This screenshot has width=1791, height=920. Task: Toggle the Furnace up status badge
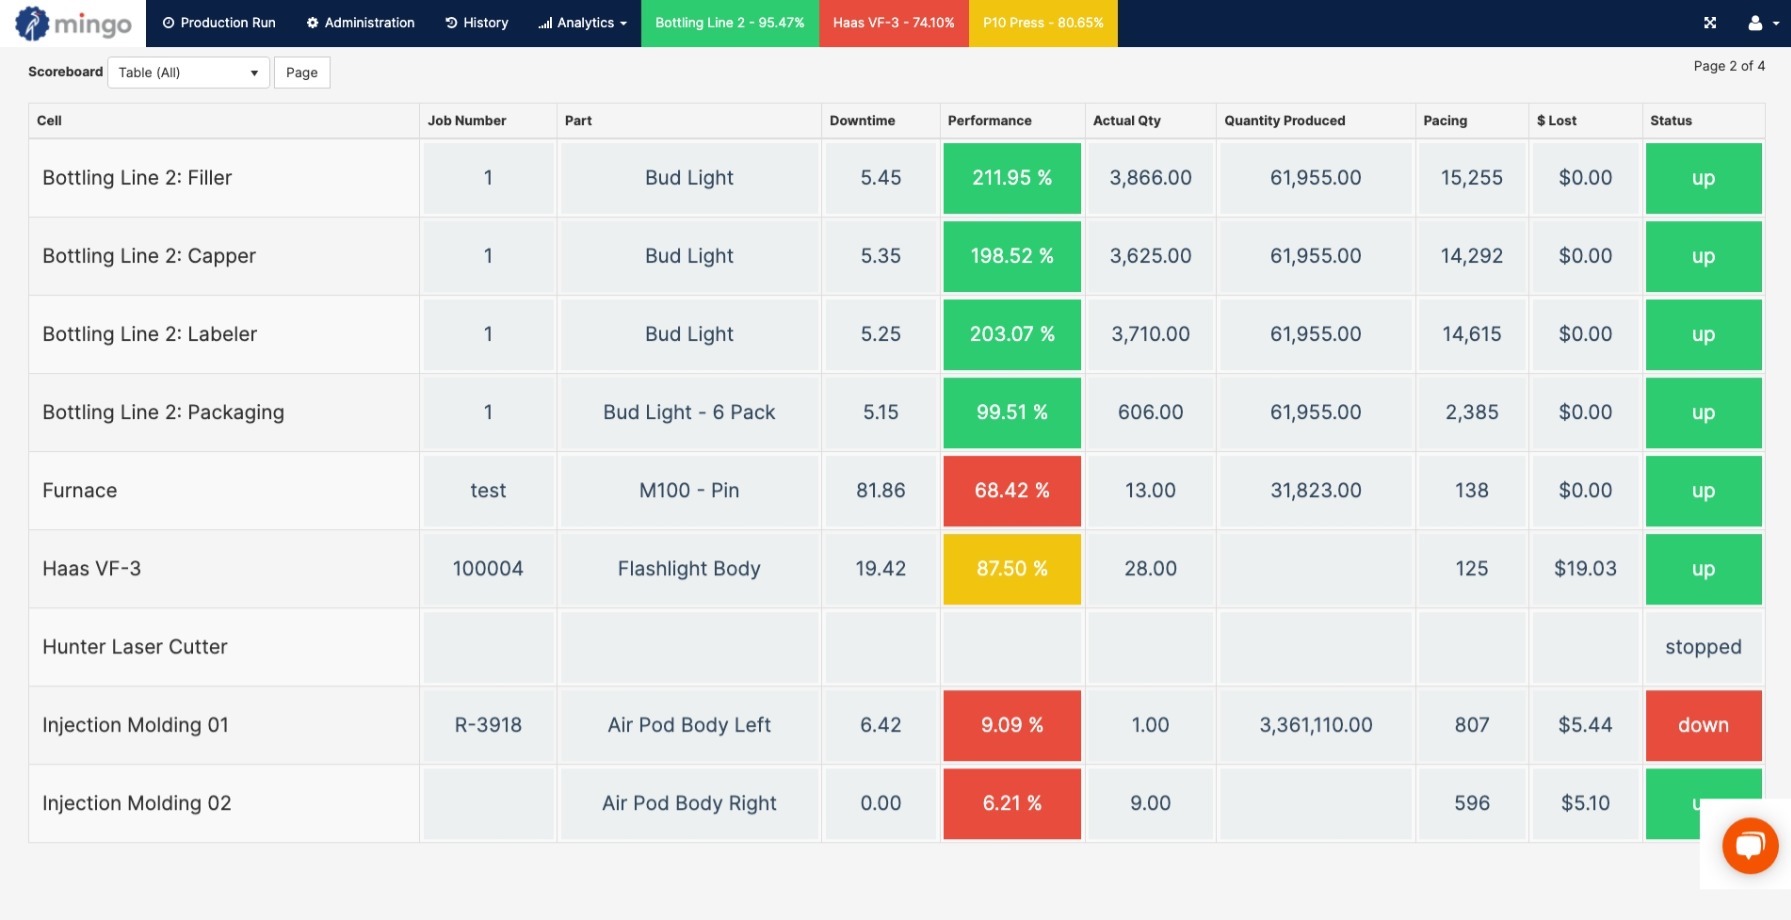[x=1703, y=490]
